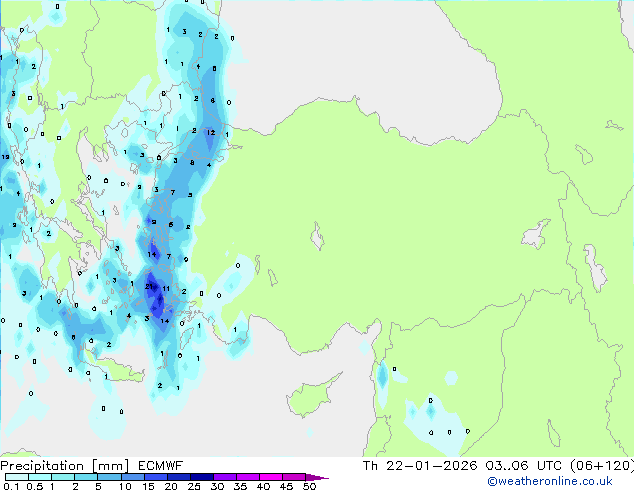Click the legend label "45"
634x490 pixels.
(286, 486)
